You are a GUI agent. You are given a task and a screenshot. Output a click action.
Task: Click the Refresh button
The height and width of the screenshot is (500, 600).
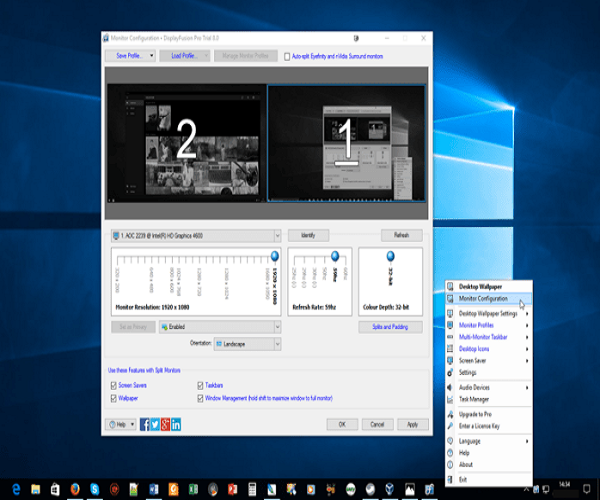click(402, 235)
